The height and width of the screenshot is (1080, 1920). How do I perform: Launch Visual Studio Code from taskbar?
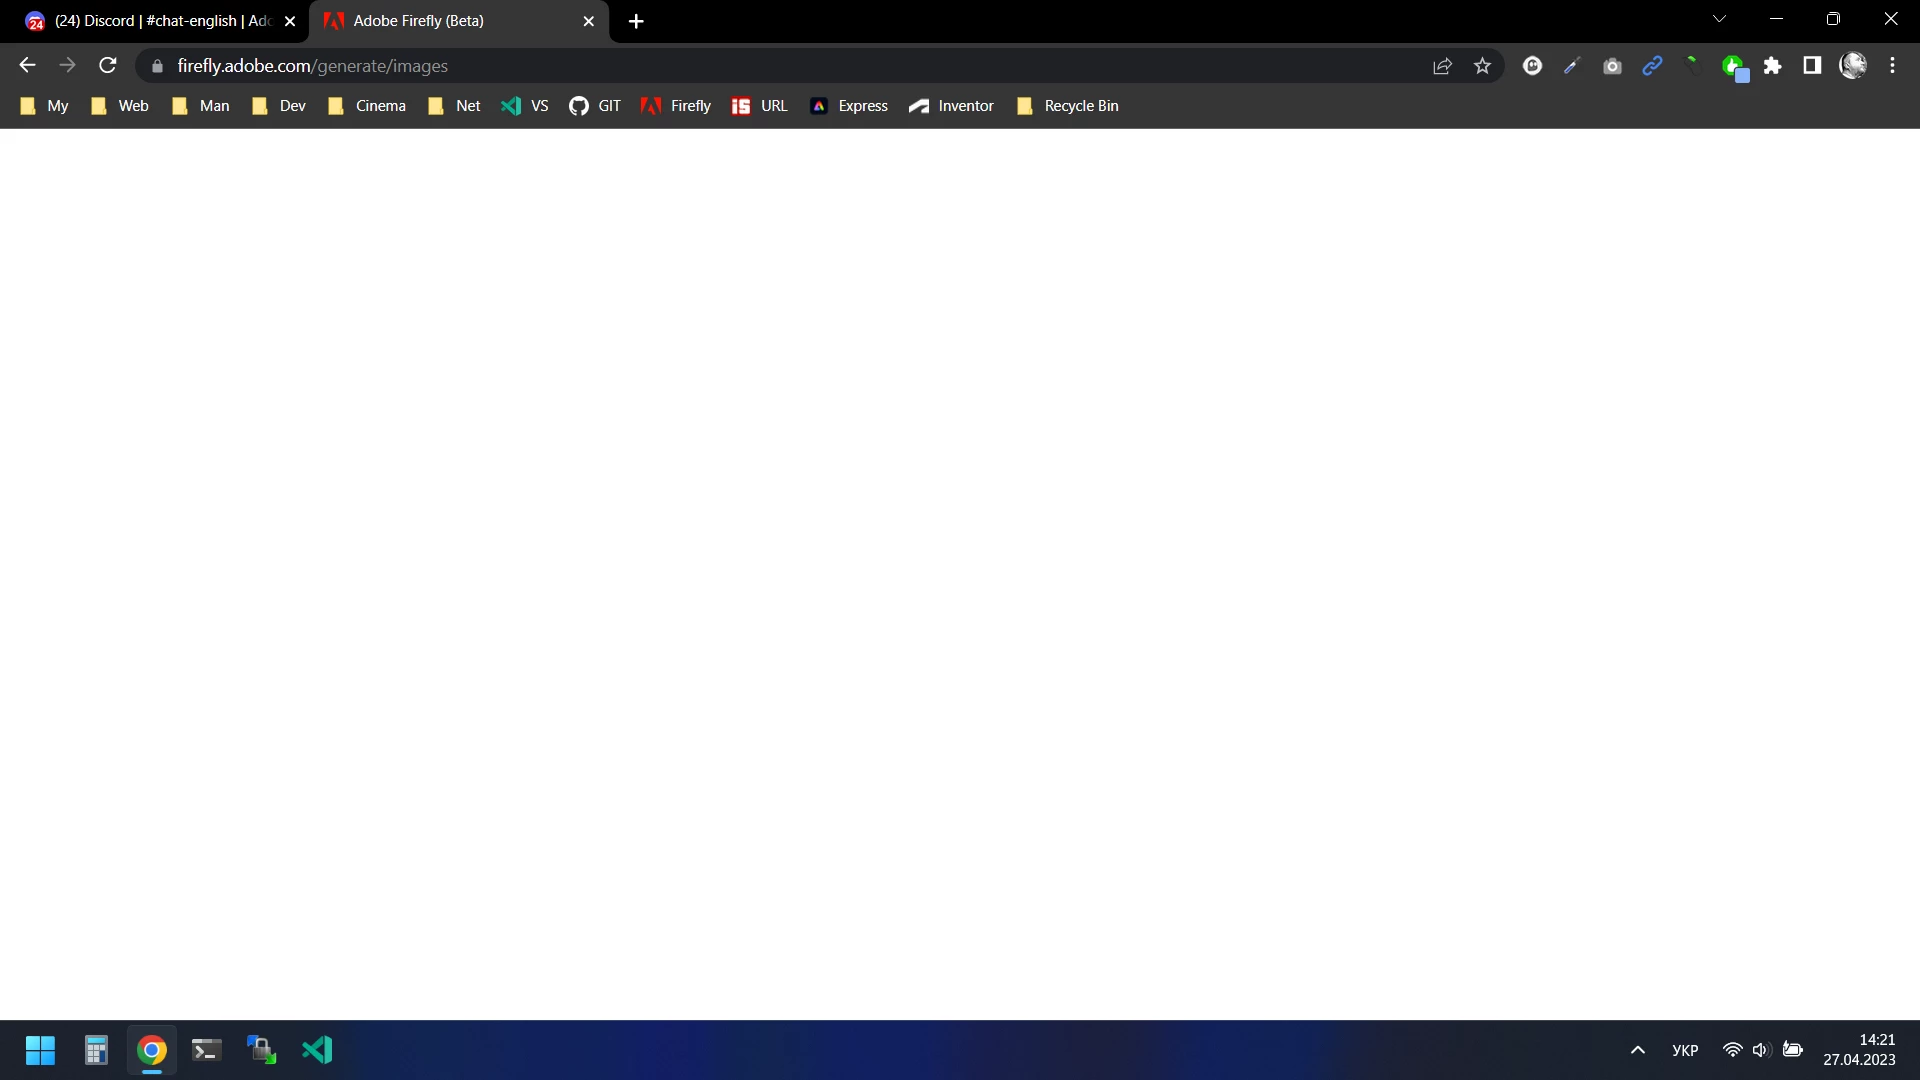coord(317,1050)
